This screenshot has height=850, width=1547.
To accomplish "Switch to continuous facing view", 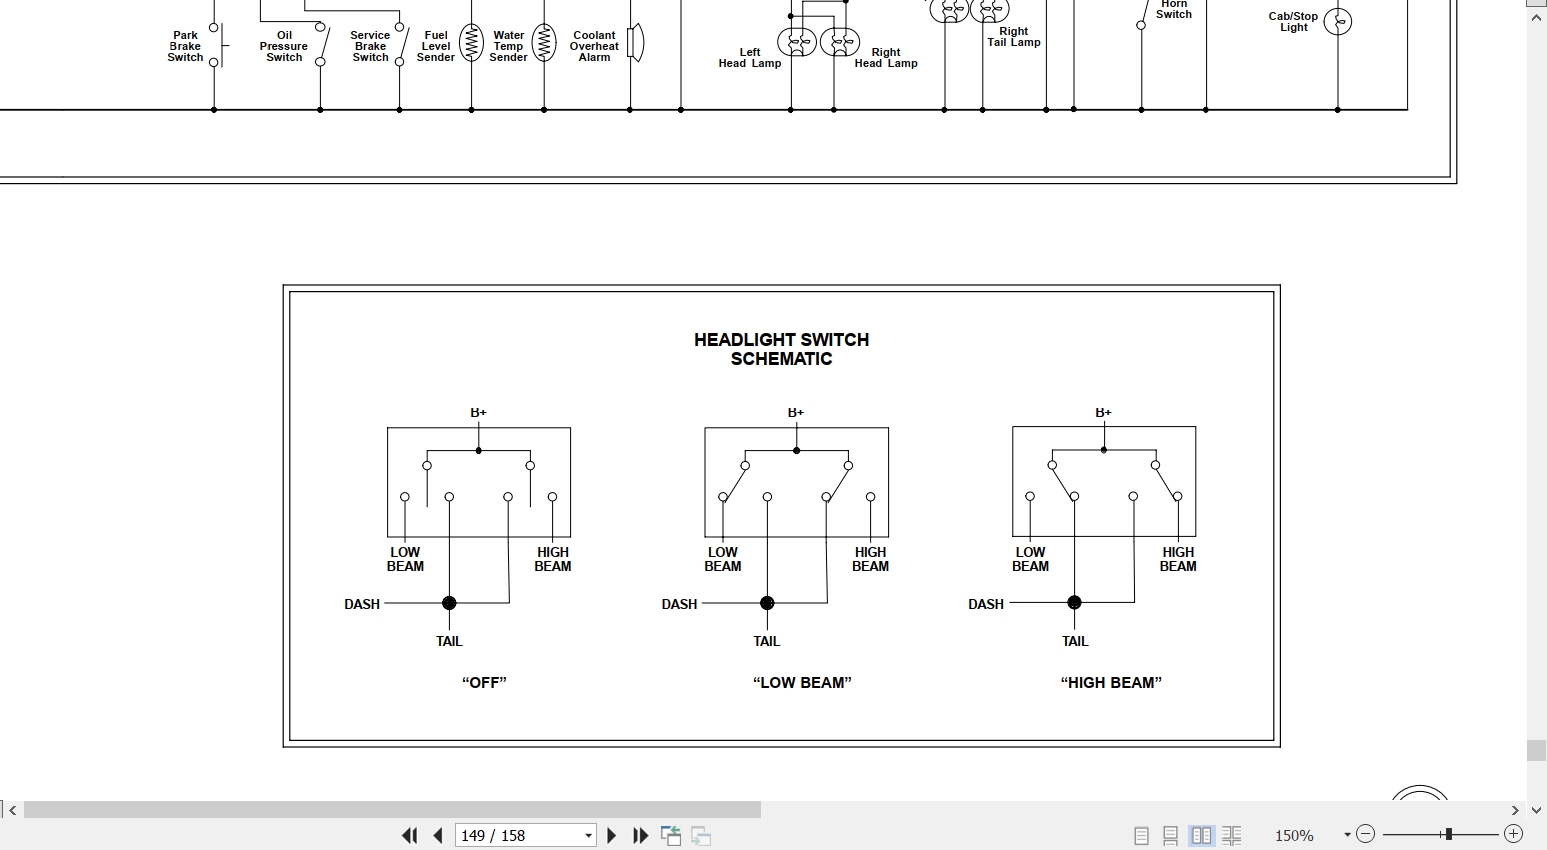I will coord(1231,835).
